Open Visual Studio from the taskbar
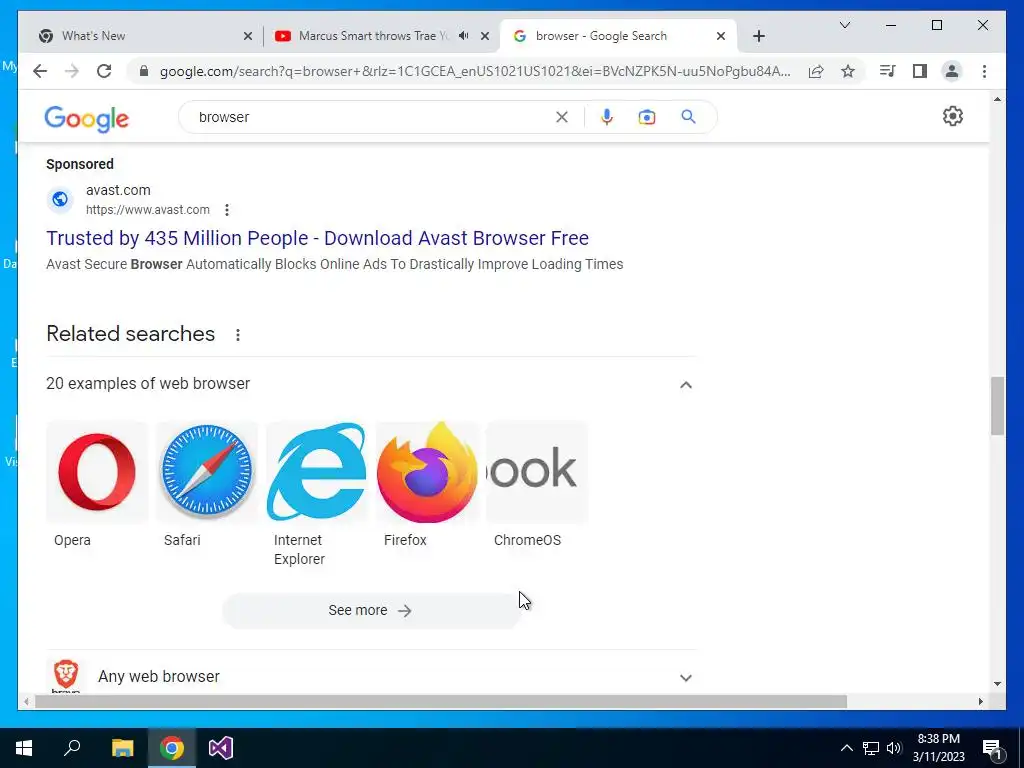 [221, 748]
